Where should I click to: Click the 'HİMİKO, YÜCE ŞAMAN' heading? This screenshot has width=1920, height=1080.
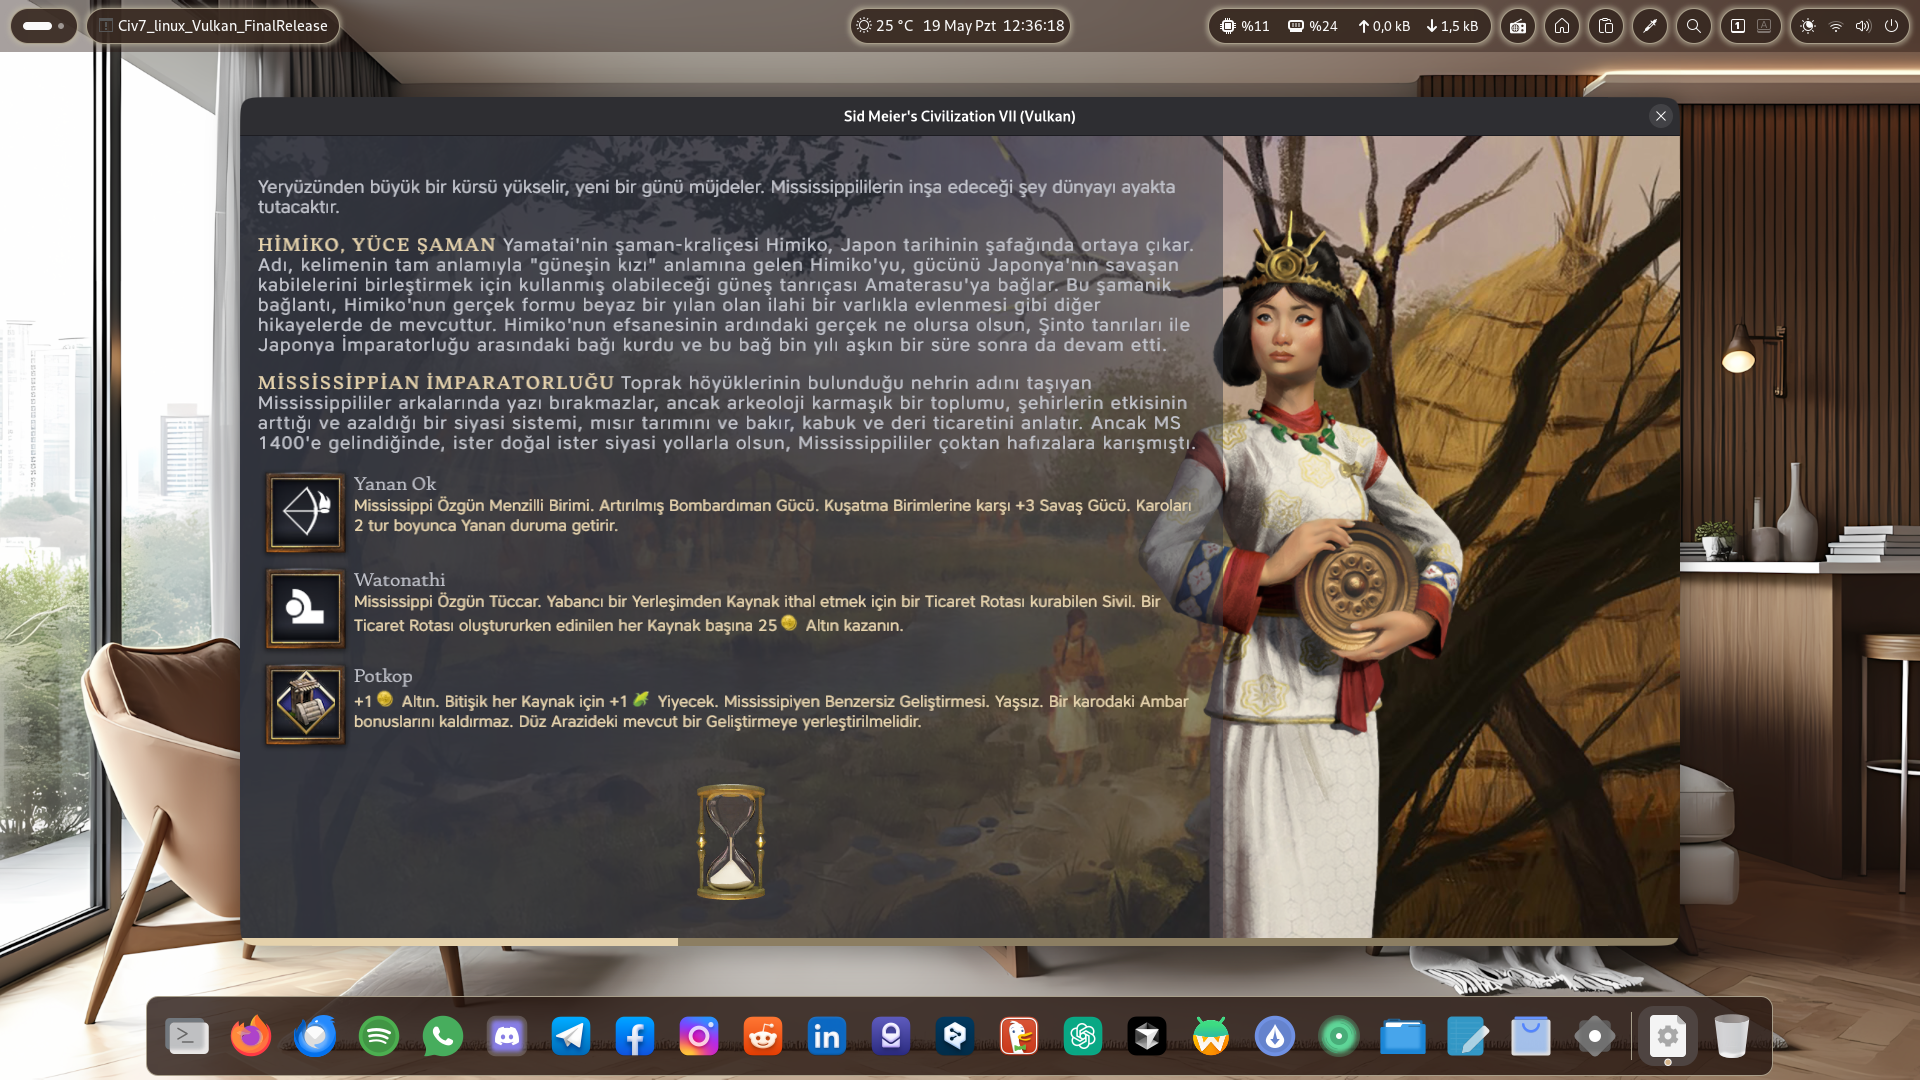pos(377,245)
